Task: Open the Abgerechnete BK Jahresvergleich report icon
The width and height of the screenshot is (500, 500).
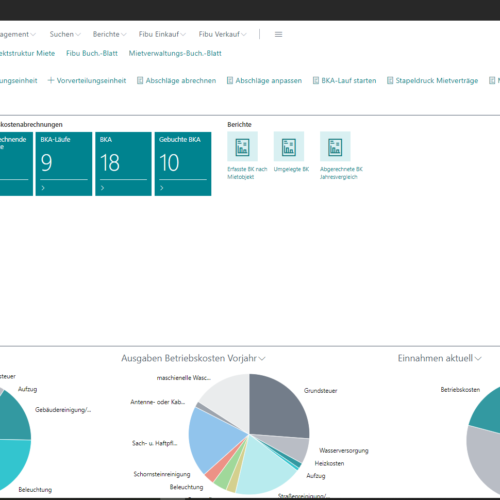Action: (335, 146)
